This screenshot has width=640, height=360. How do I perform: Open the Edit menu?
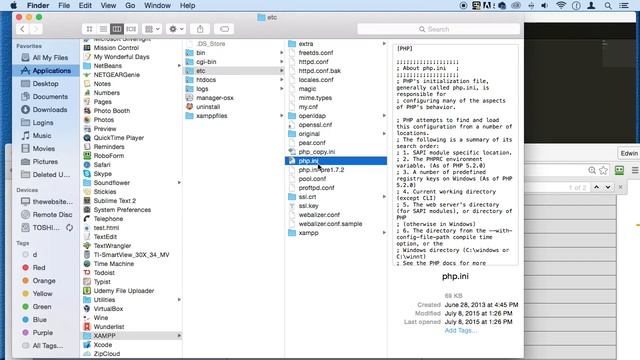pos(85,5)
